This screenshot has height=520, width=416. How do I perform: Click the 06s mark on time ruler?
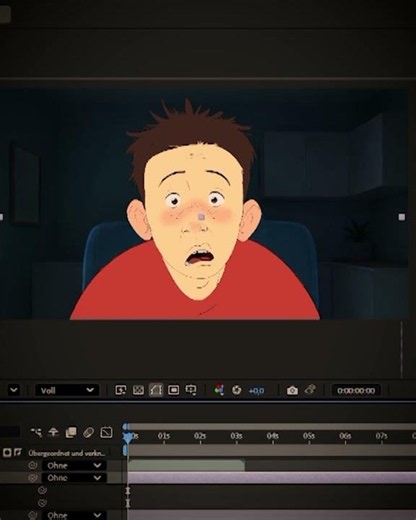point(345,436)
